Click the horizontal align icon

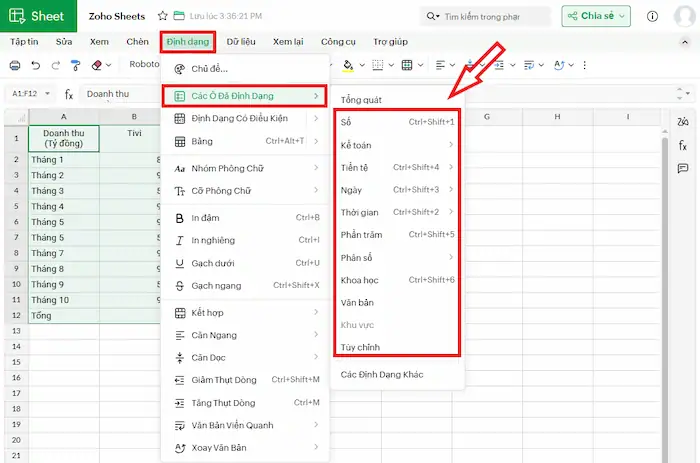tap(440, 65)
